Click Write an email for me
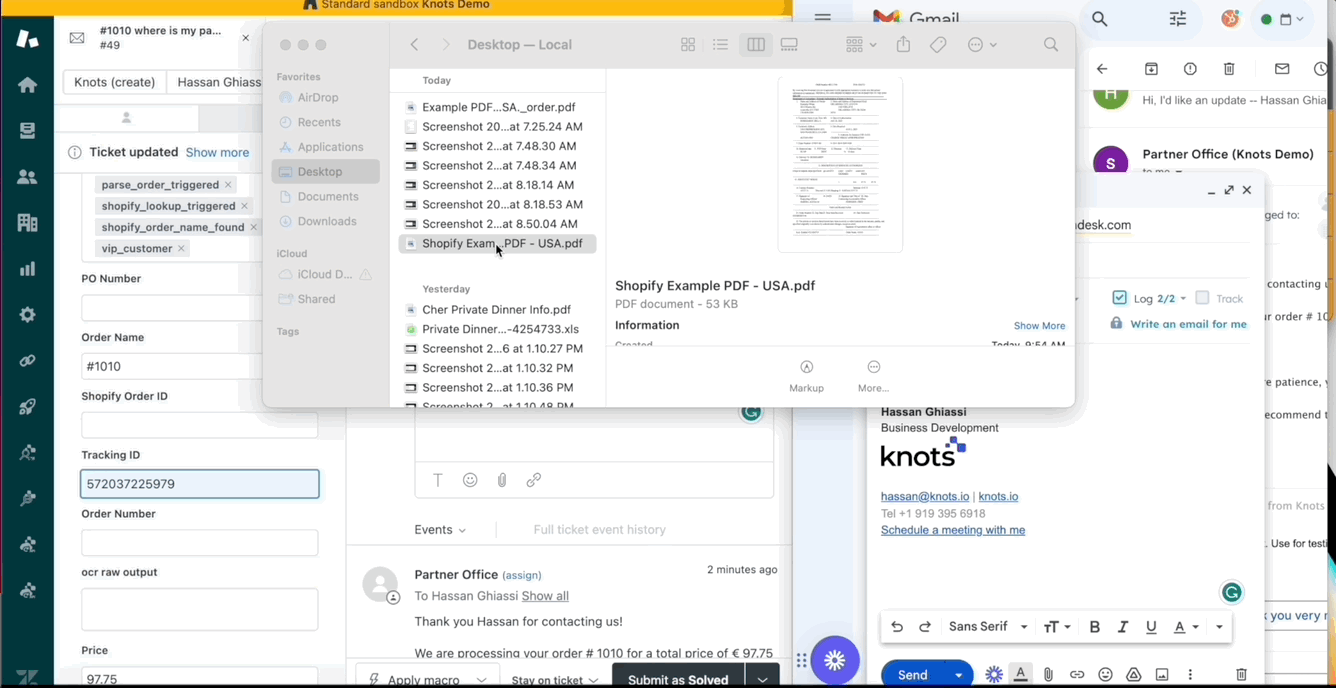This screenshot has height=688, width=1336. 1188,324
